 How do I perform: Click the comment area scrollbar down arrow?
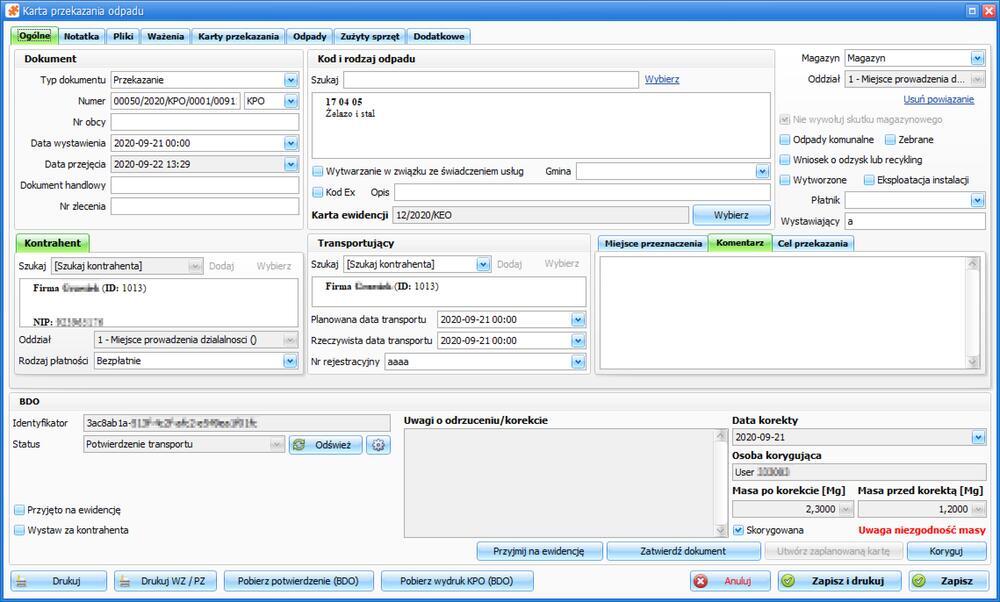(x=973, y=362)
